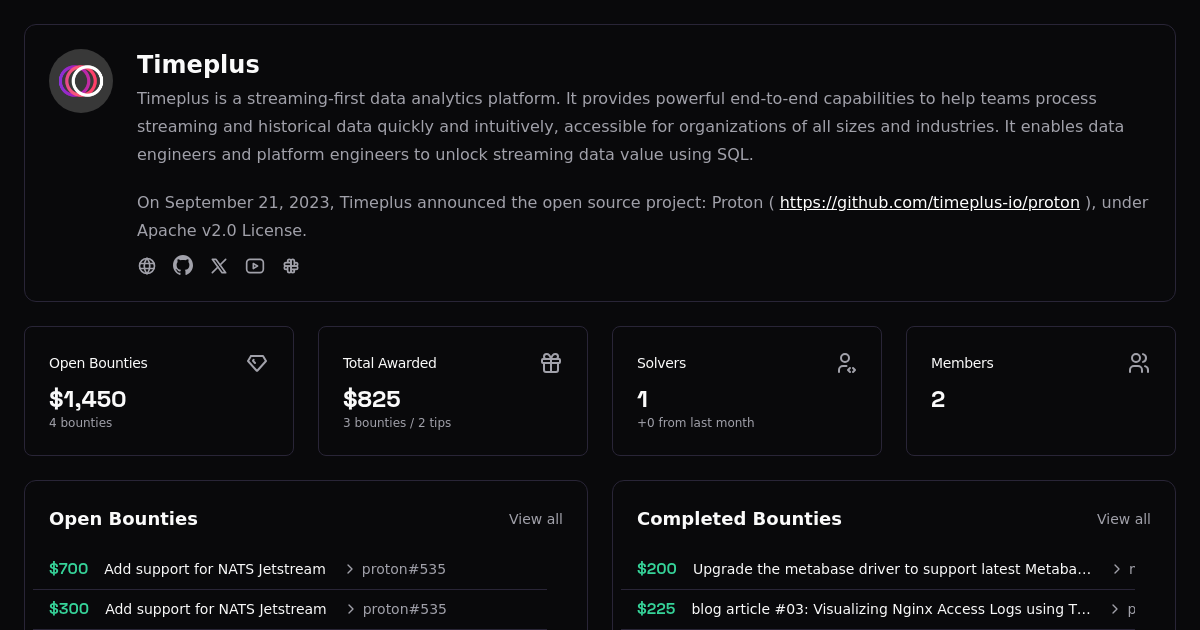Click the Timeplus logo avatar
Screen dimensions: 1200x630
81,81
